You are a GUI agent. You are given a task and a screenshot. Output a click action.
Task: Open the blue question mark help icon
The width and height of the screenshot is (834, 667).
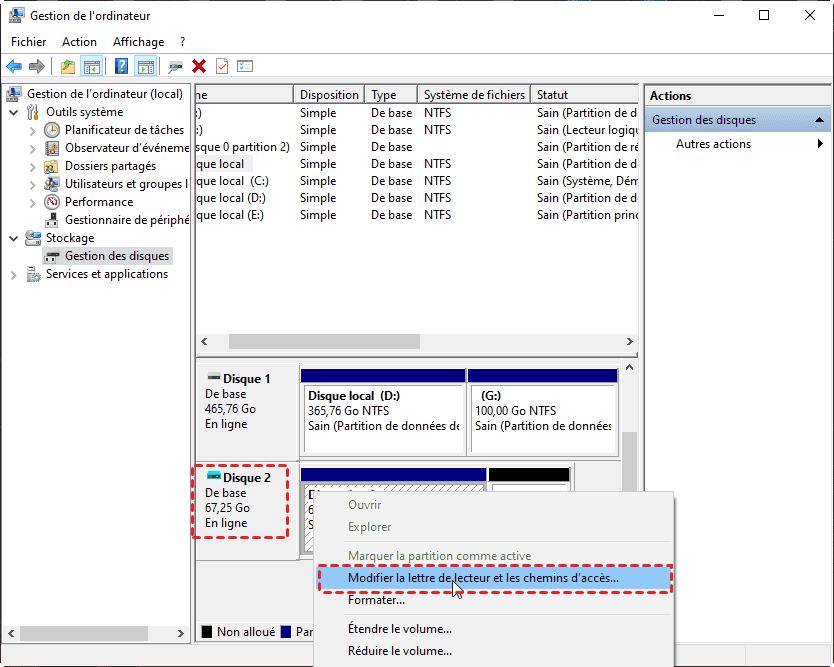point(121,67)
